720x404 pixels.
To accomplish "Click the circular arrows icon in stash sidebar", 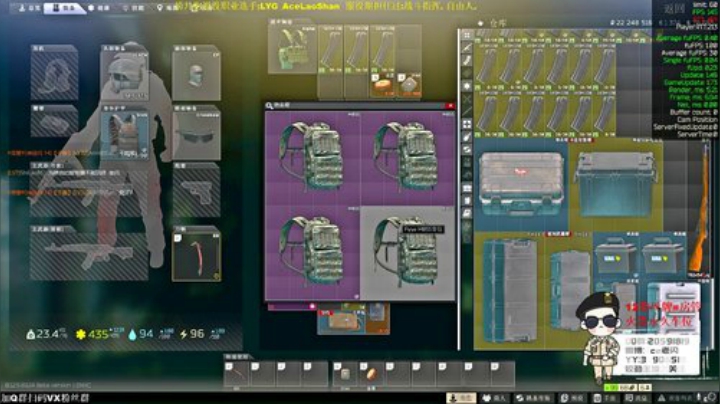I will click(x=467, y=150).
